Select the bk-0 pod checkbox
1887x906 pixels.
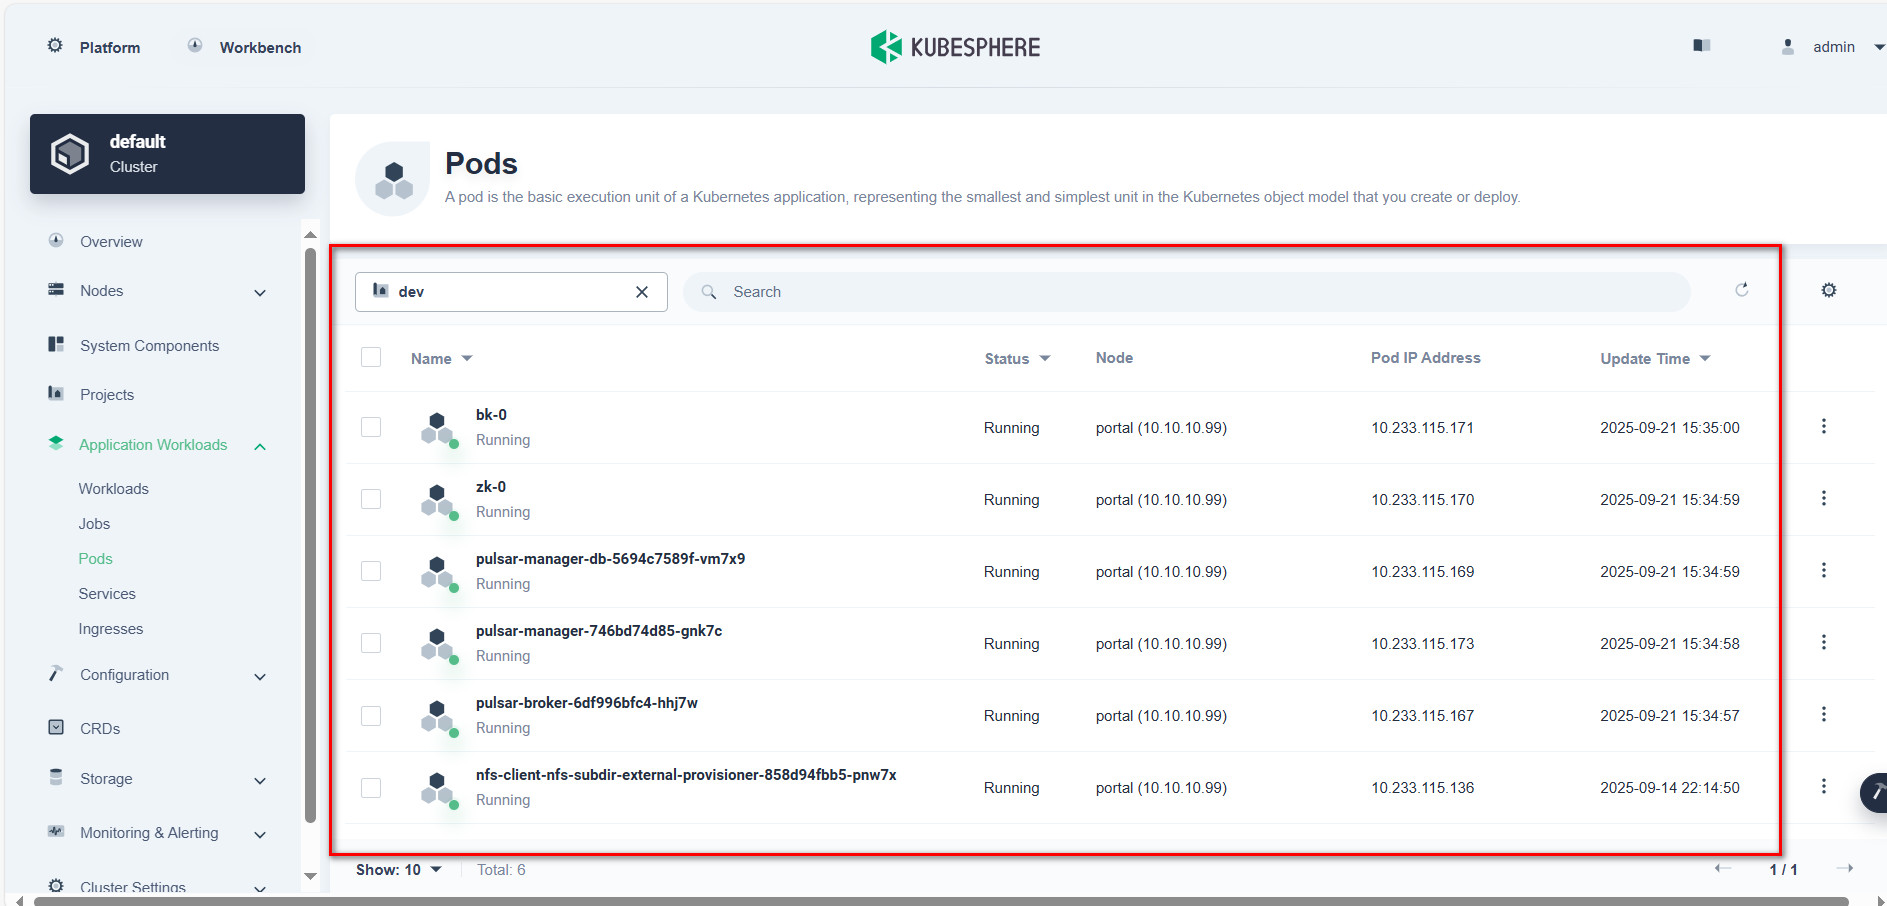(371, 427)
